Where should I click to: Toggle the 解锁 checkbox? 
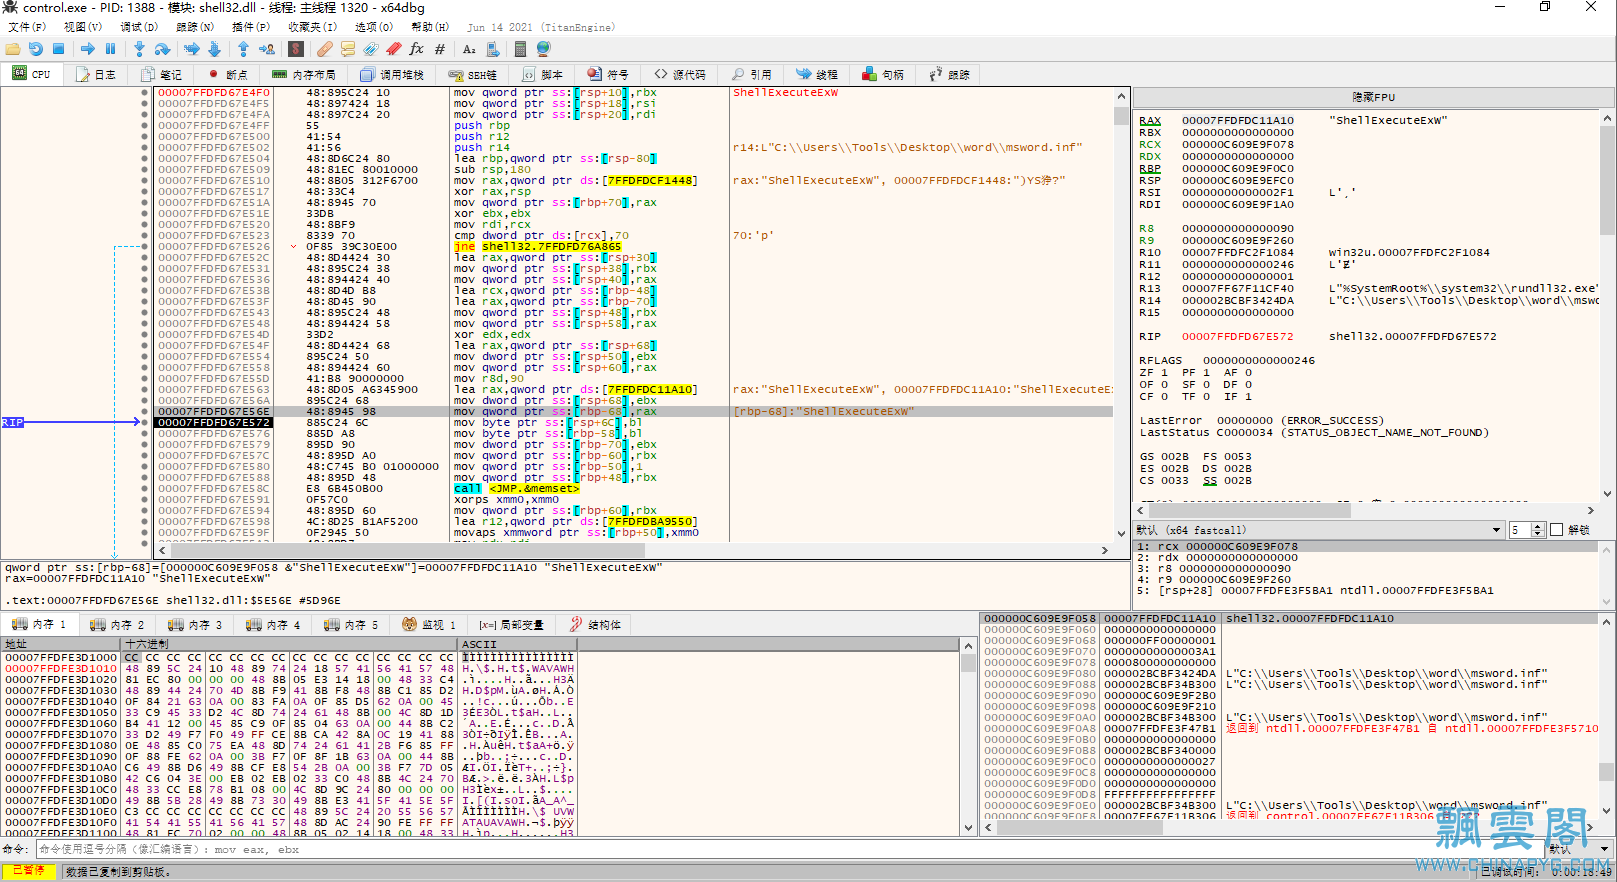pyautogui.click(x=1556, y=530)
